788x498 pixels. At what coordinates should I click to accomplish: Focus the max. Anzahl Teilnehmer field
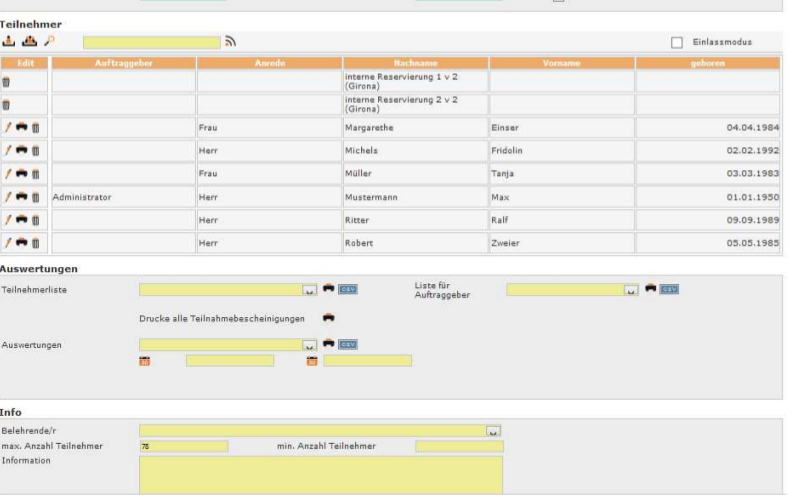(184, 446)
